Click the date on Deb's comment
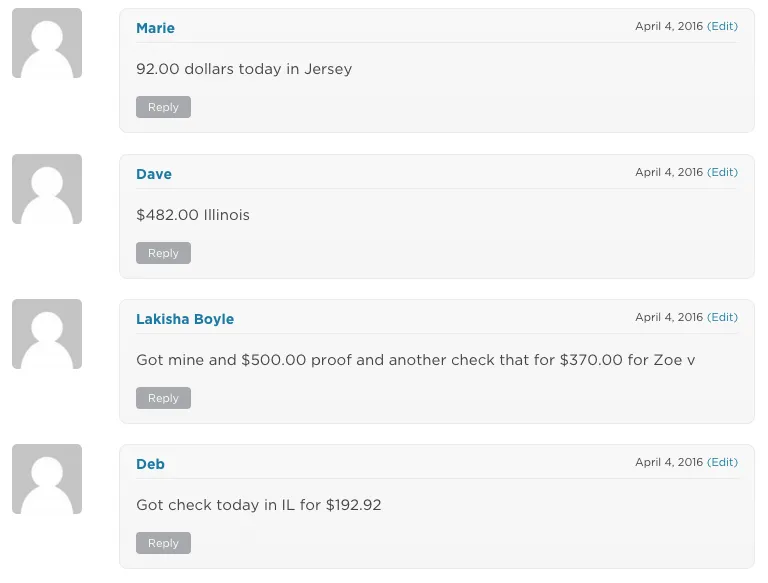 pyautogui.click(x=669, y=462)
